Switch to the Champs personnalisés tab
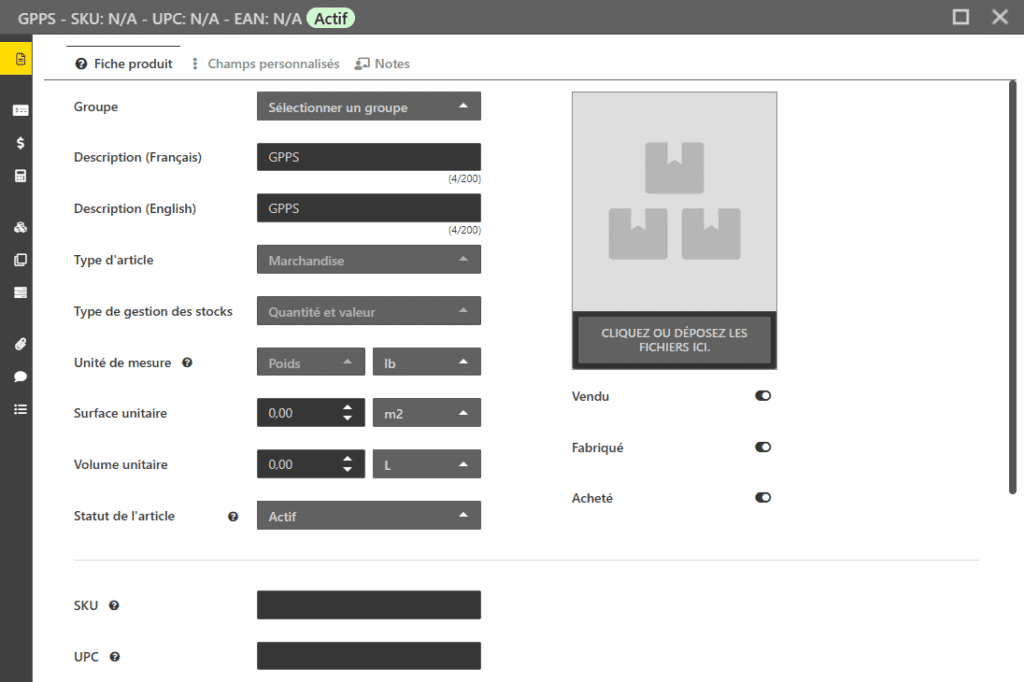Viewport: 1024px width, 682px height. 266,64
